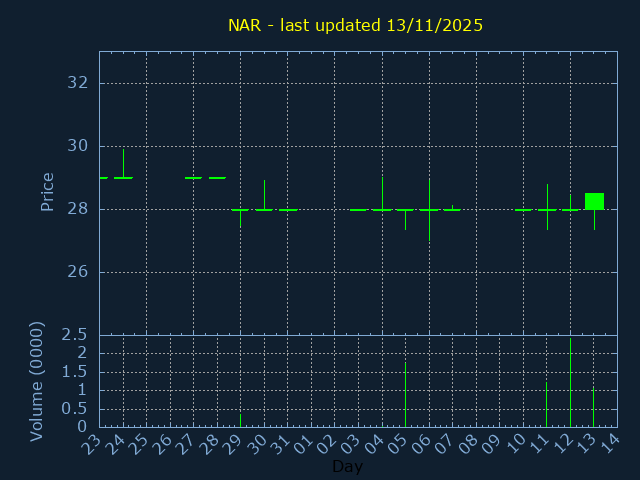640x480 pixels.
Task: Click the chart title 'NAR - last updated 13/11/2025'
Action: click(x=355, y=25)
